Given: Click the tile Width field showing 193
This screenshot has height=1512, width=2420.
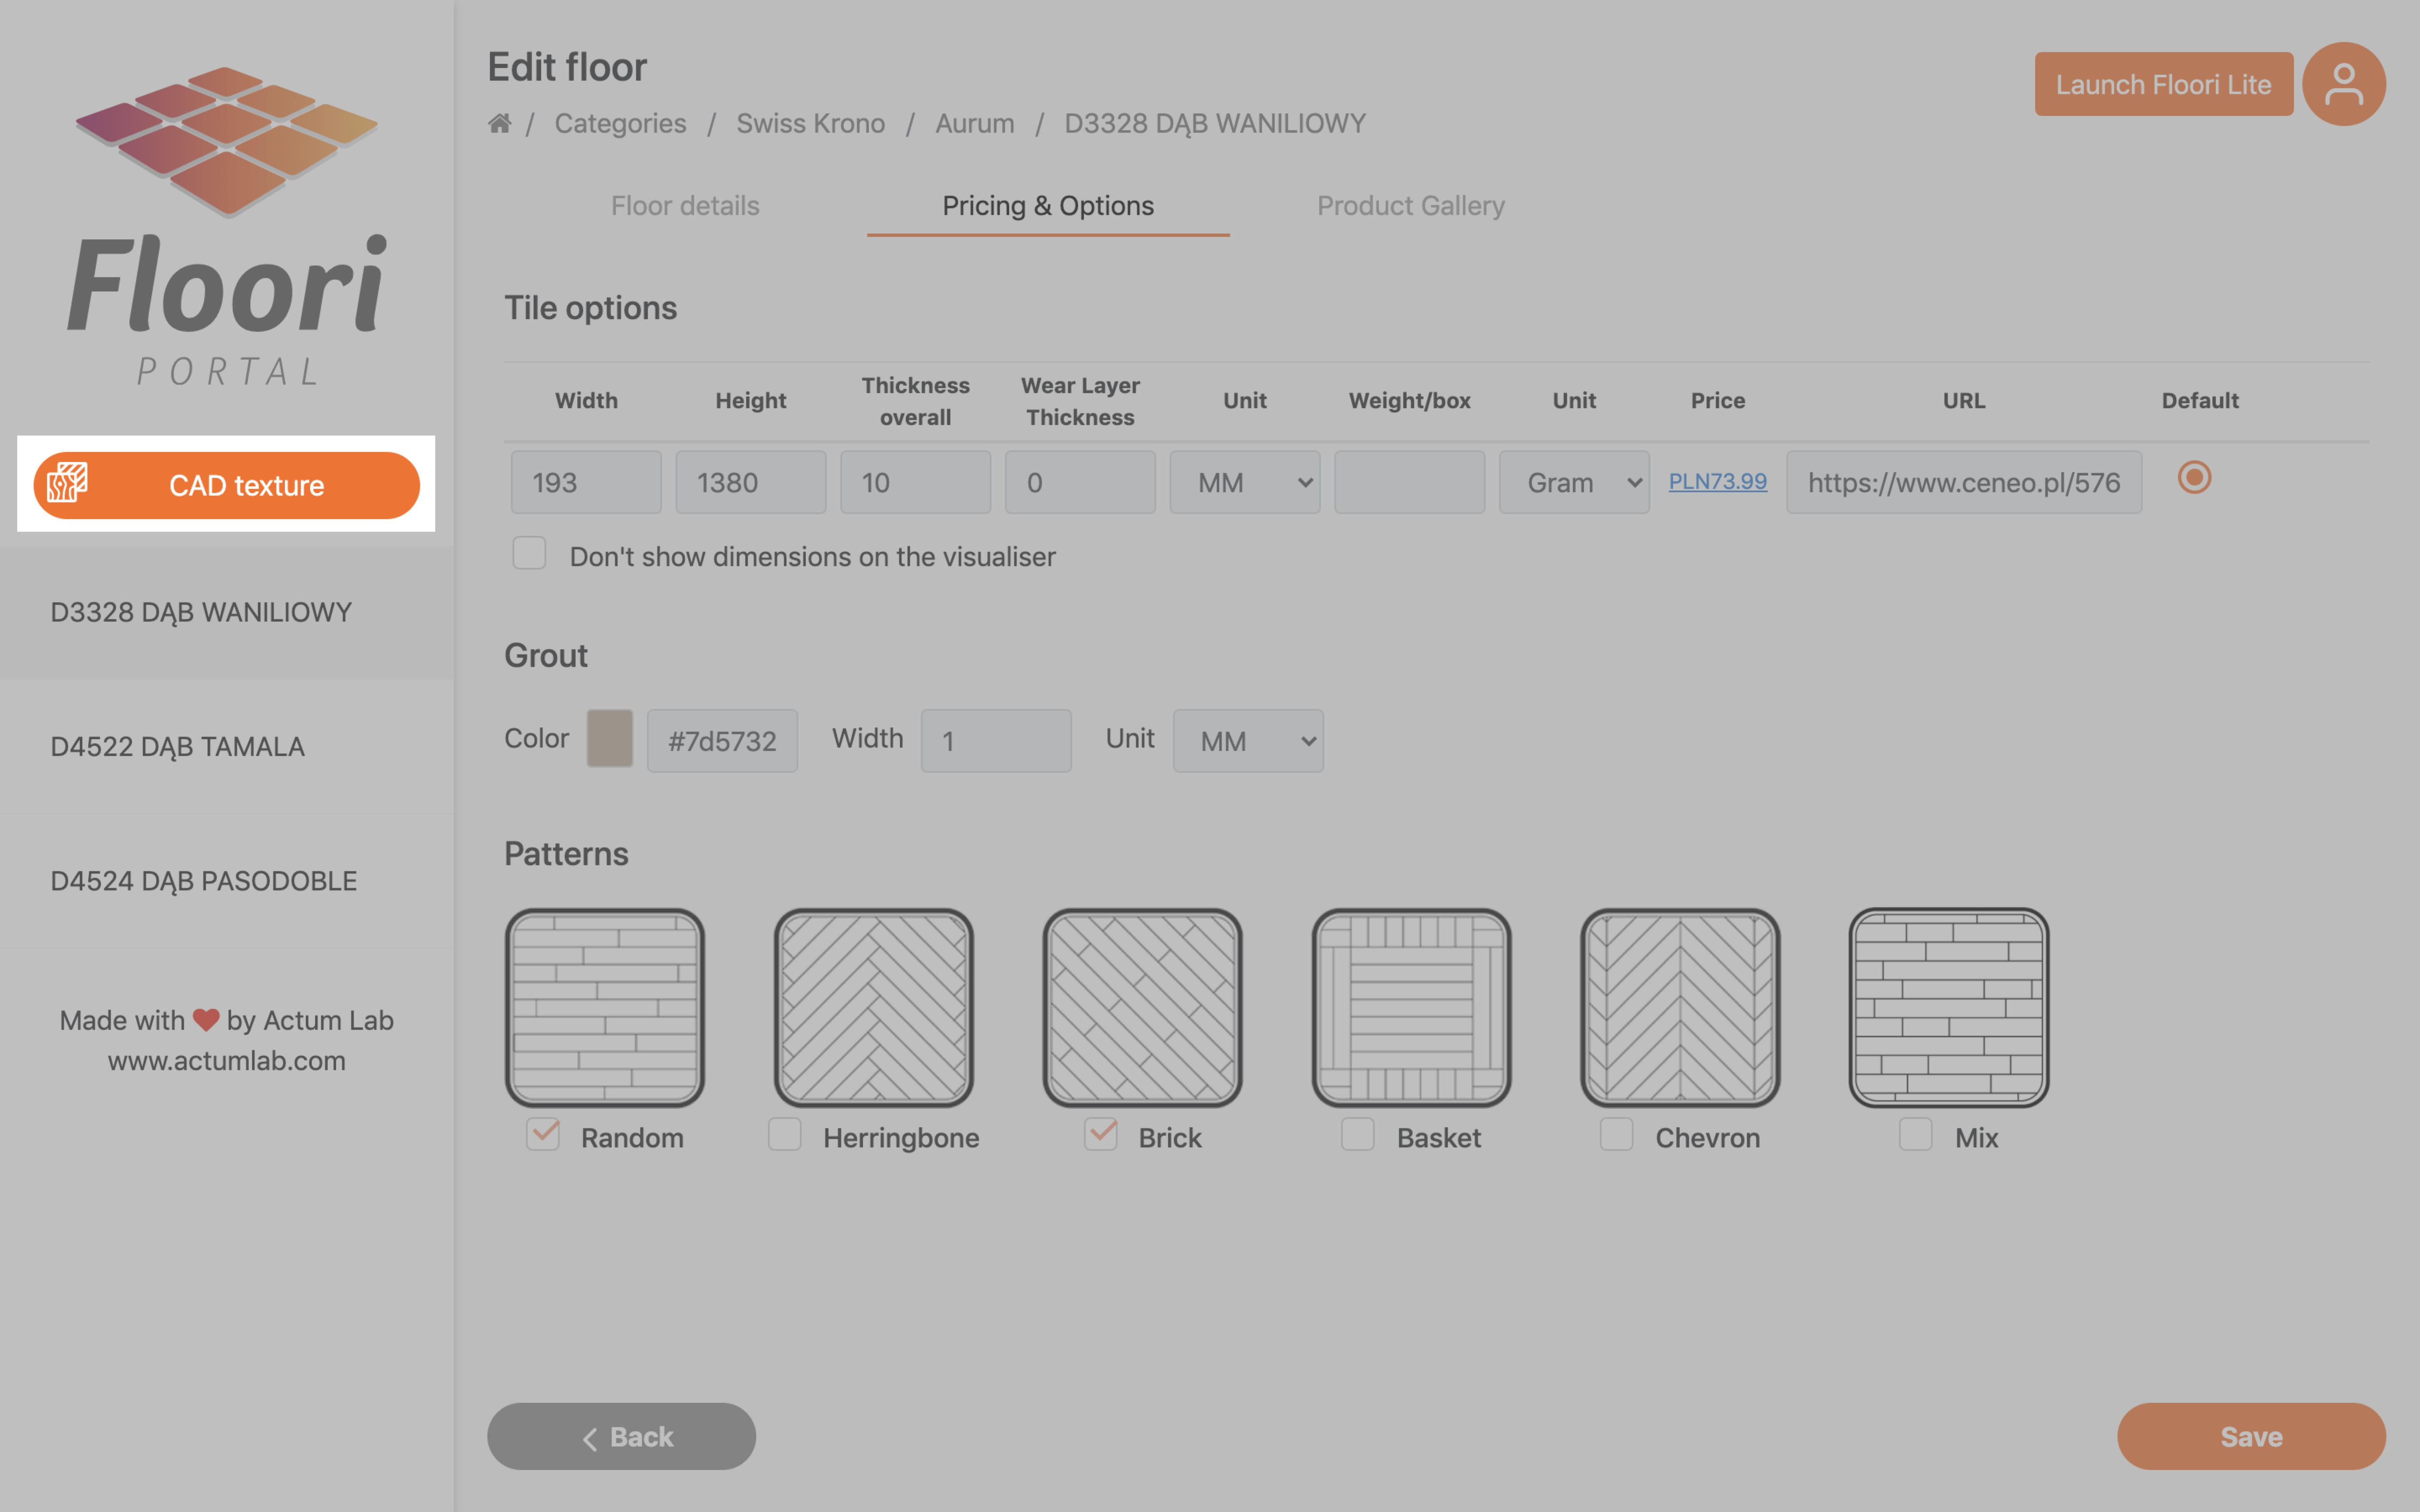Looking at the screenshot, I should 586,482.
